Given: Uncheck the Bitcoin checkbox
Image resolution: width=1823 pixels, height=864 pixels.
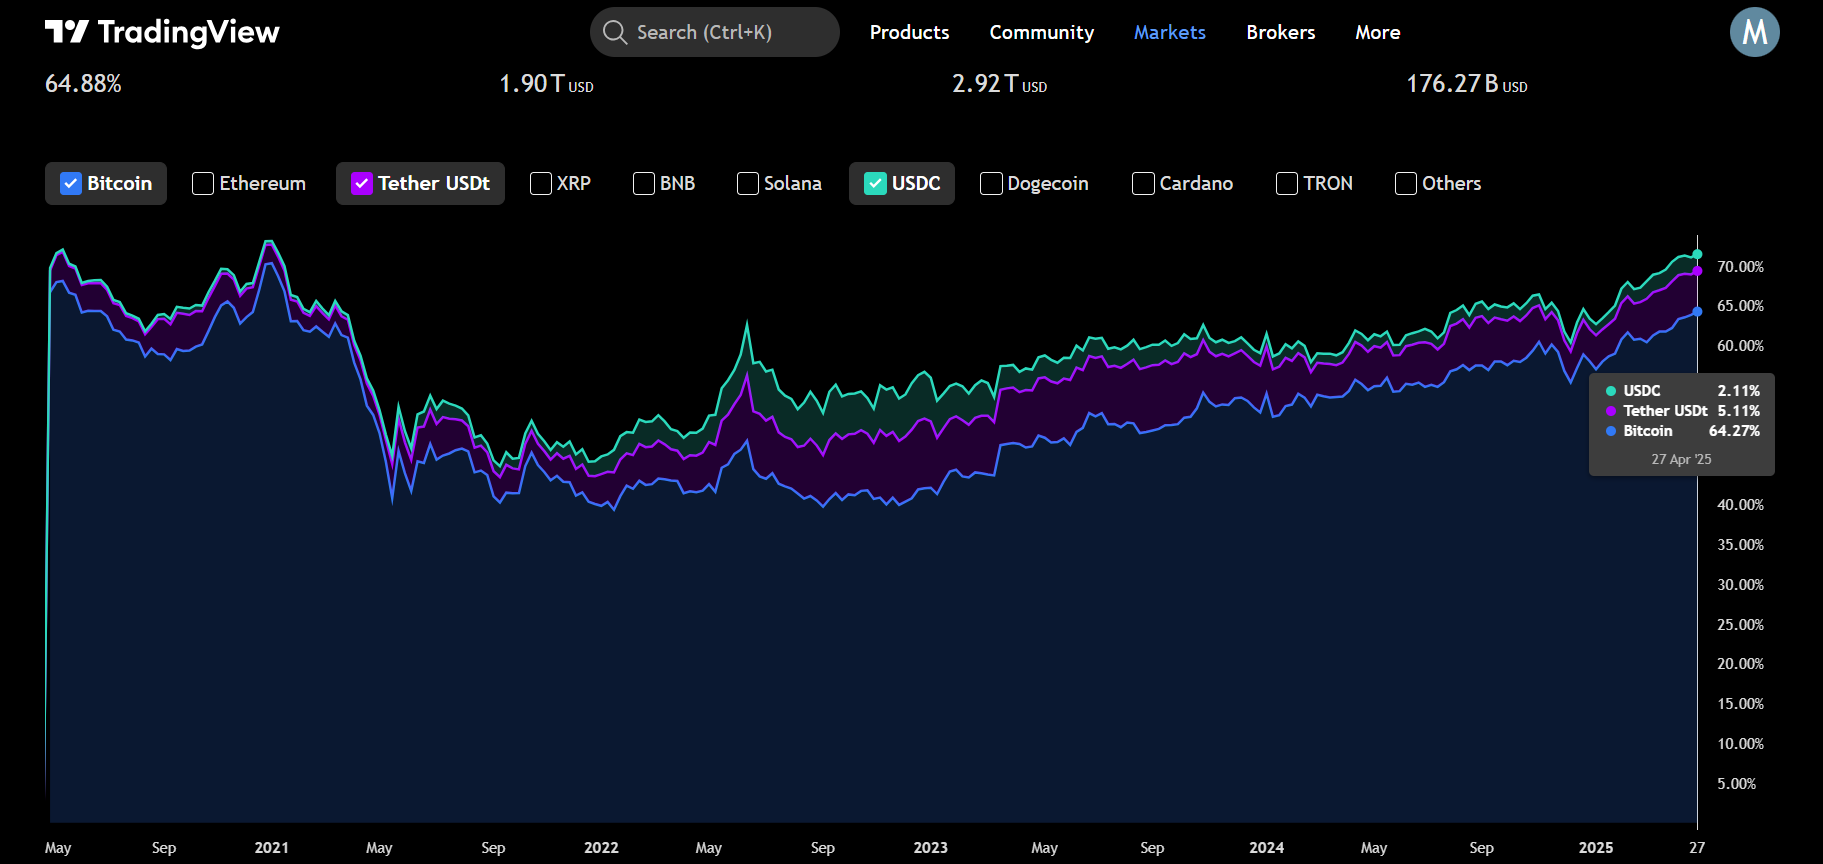Looking at the screenshot, I should pos(71,183).
